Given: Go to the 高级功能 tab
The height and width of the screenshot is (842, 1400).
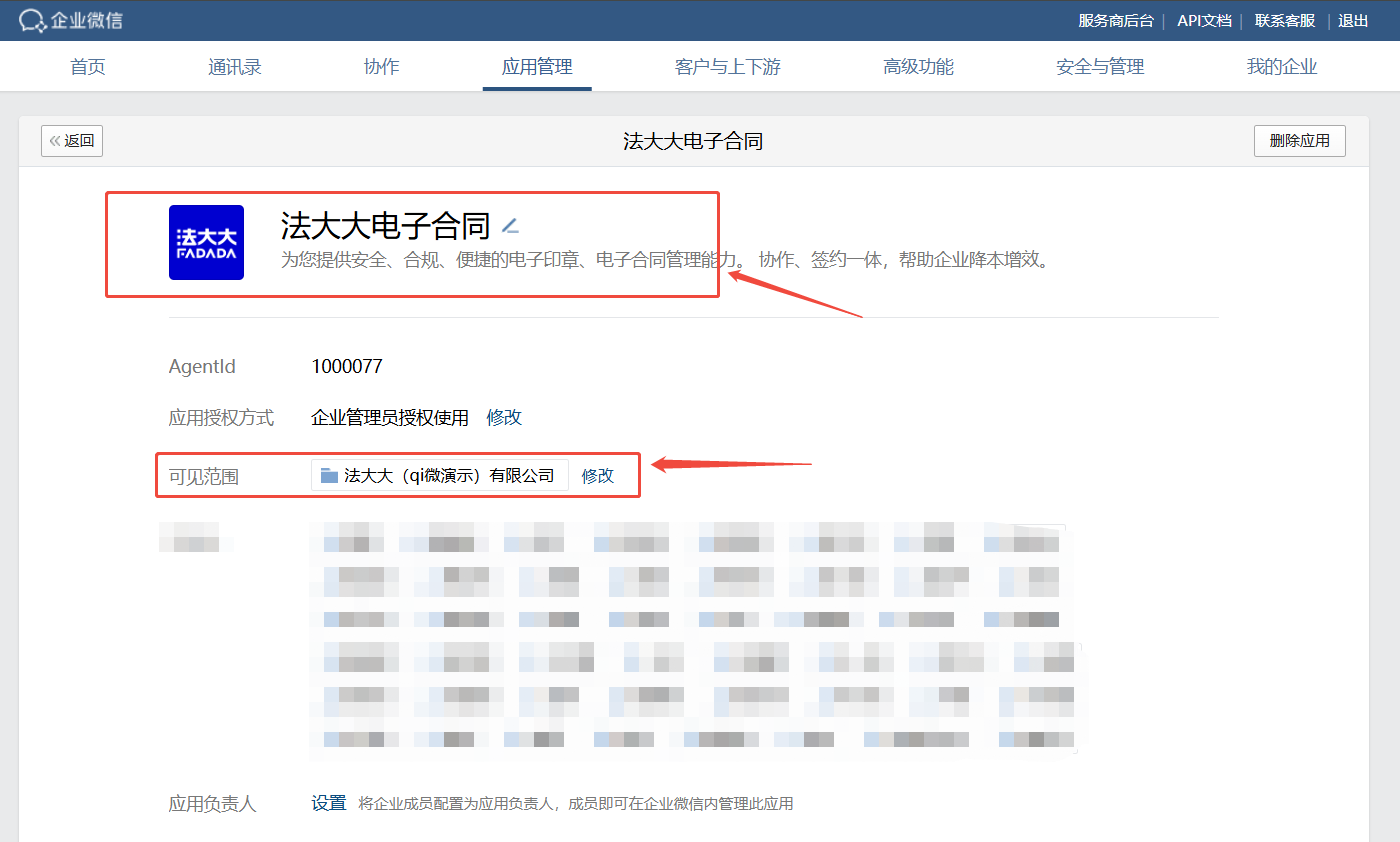Looking at the screenshot, I should 918,67.
